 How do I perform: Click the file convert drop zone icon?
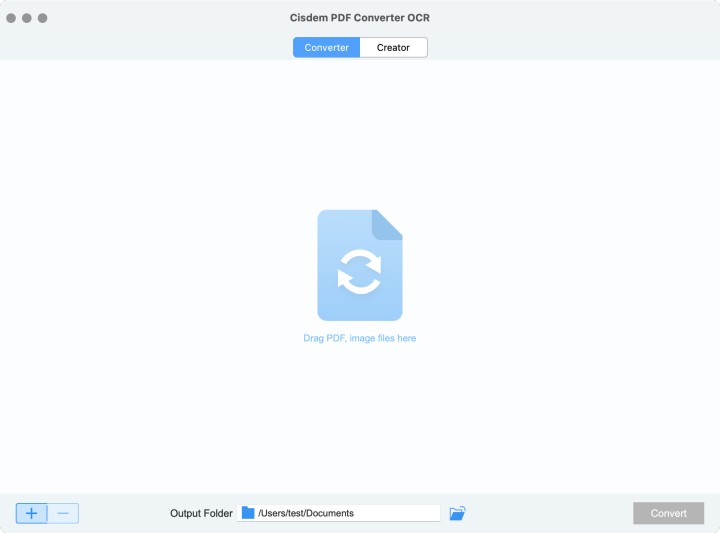[360, 265]
